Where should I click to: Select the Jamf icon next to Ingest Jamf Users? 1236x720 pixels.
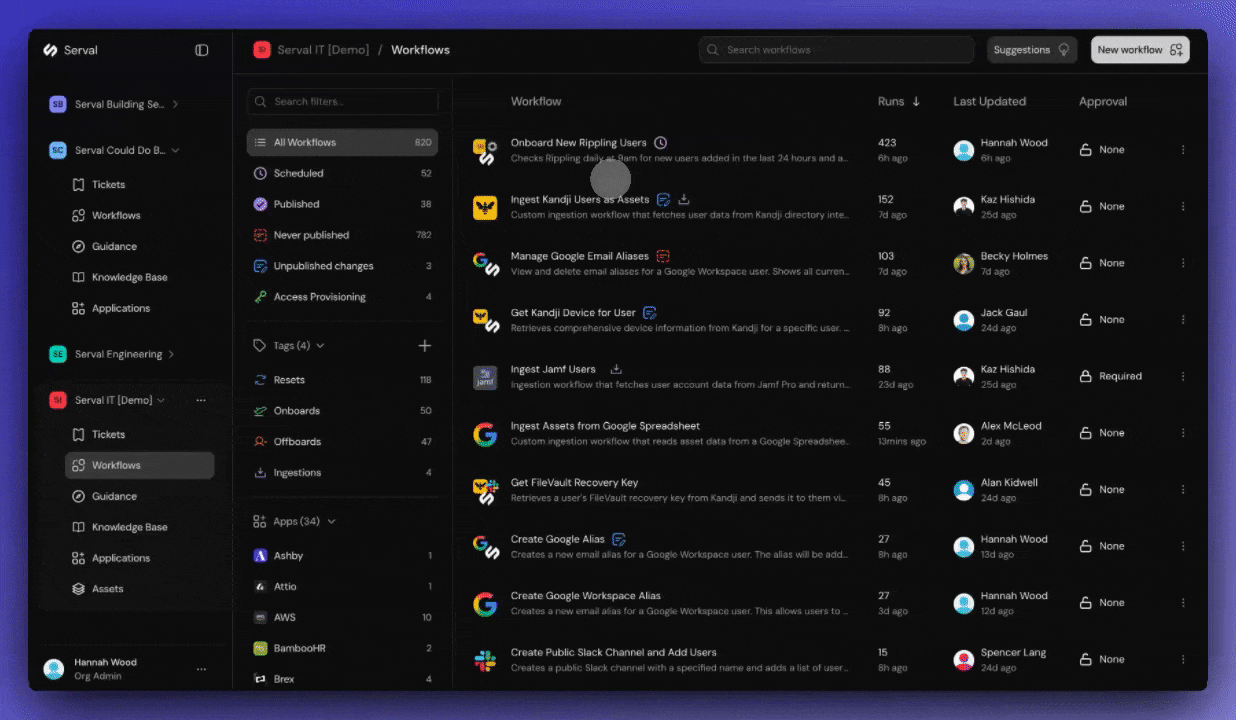click(486, 376)
